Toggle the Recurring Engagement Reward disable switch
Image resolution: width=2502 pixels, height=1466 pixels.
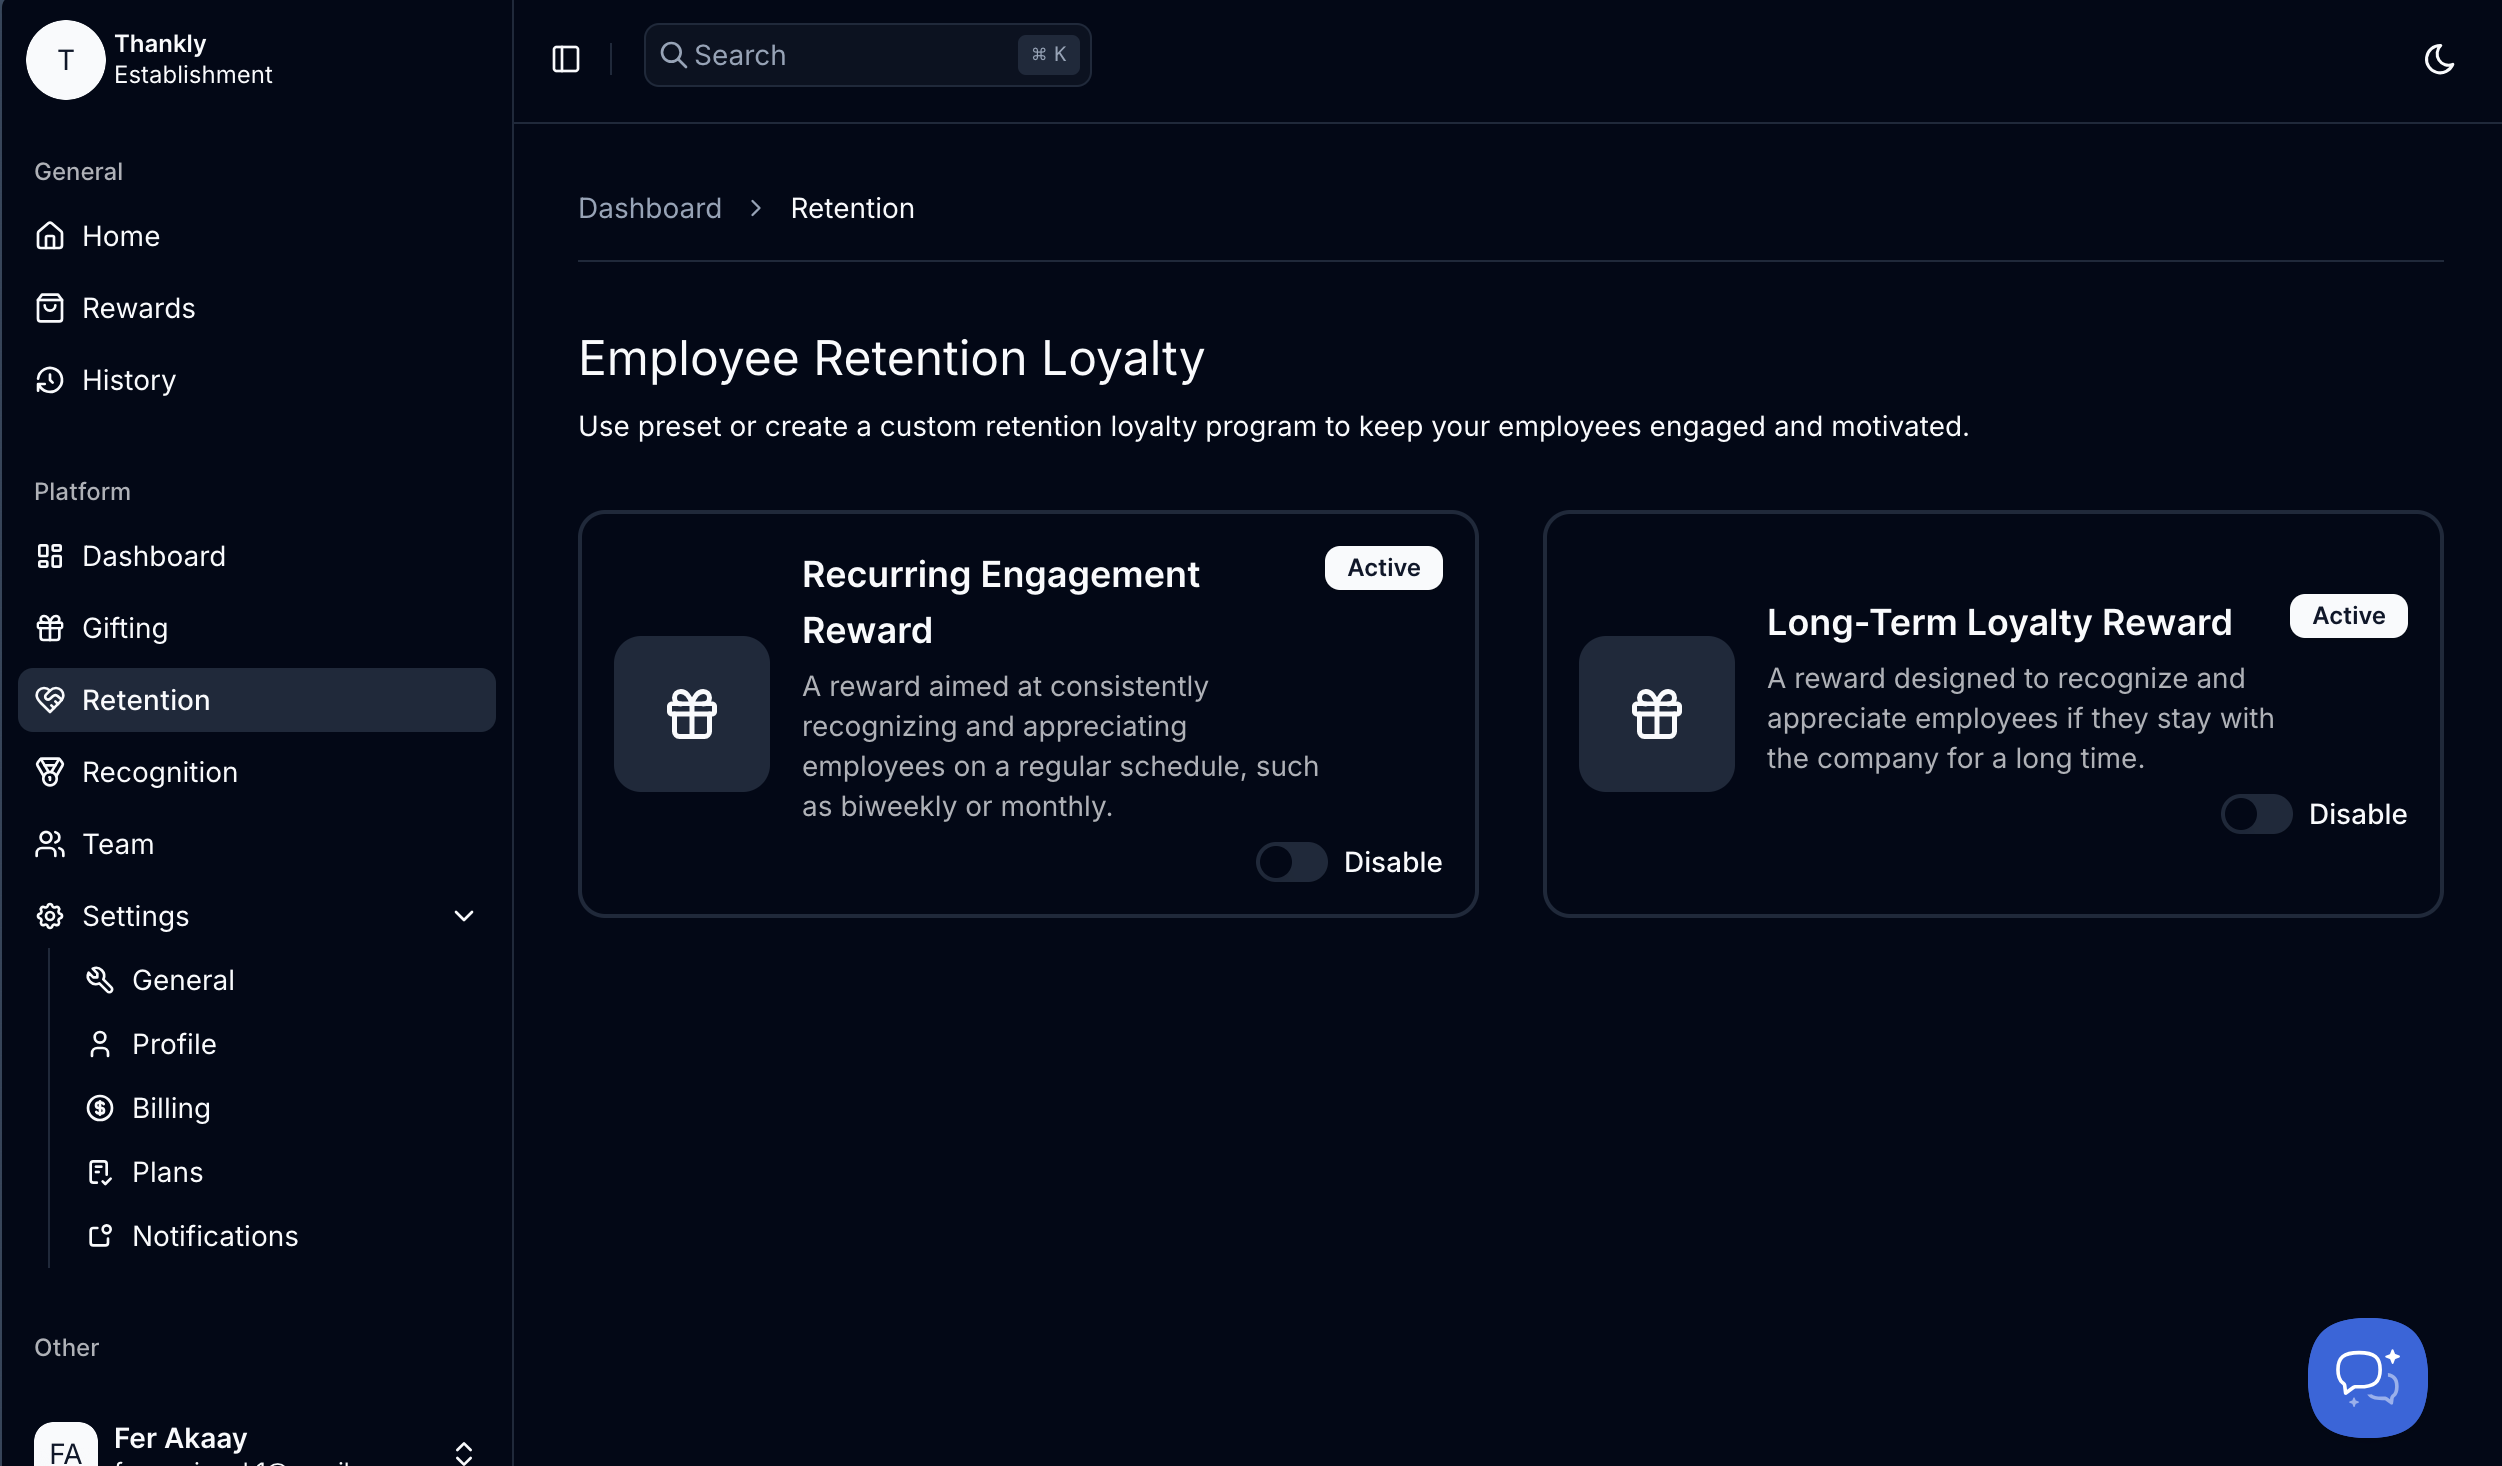[x=1291, y=862]
